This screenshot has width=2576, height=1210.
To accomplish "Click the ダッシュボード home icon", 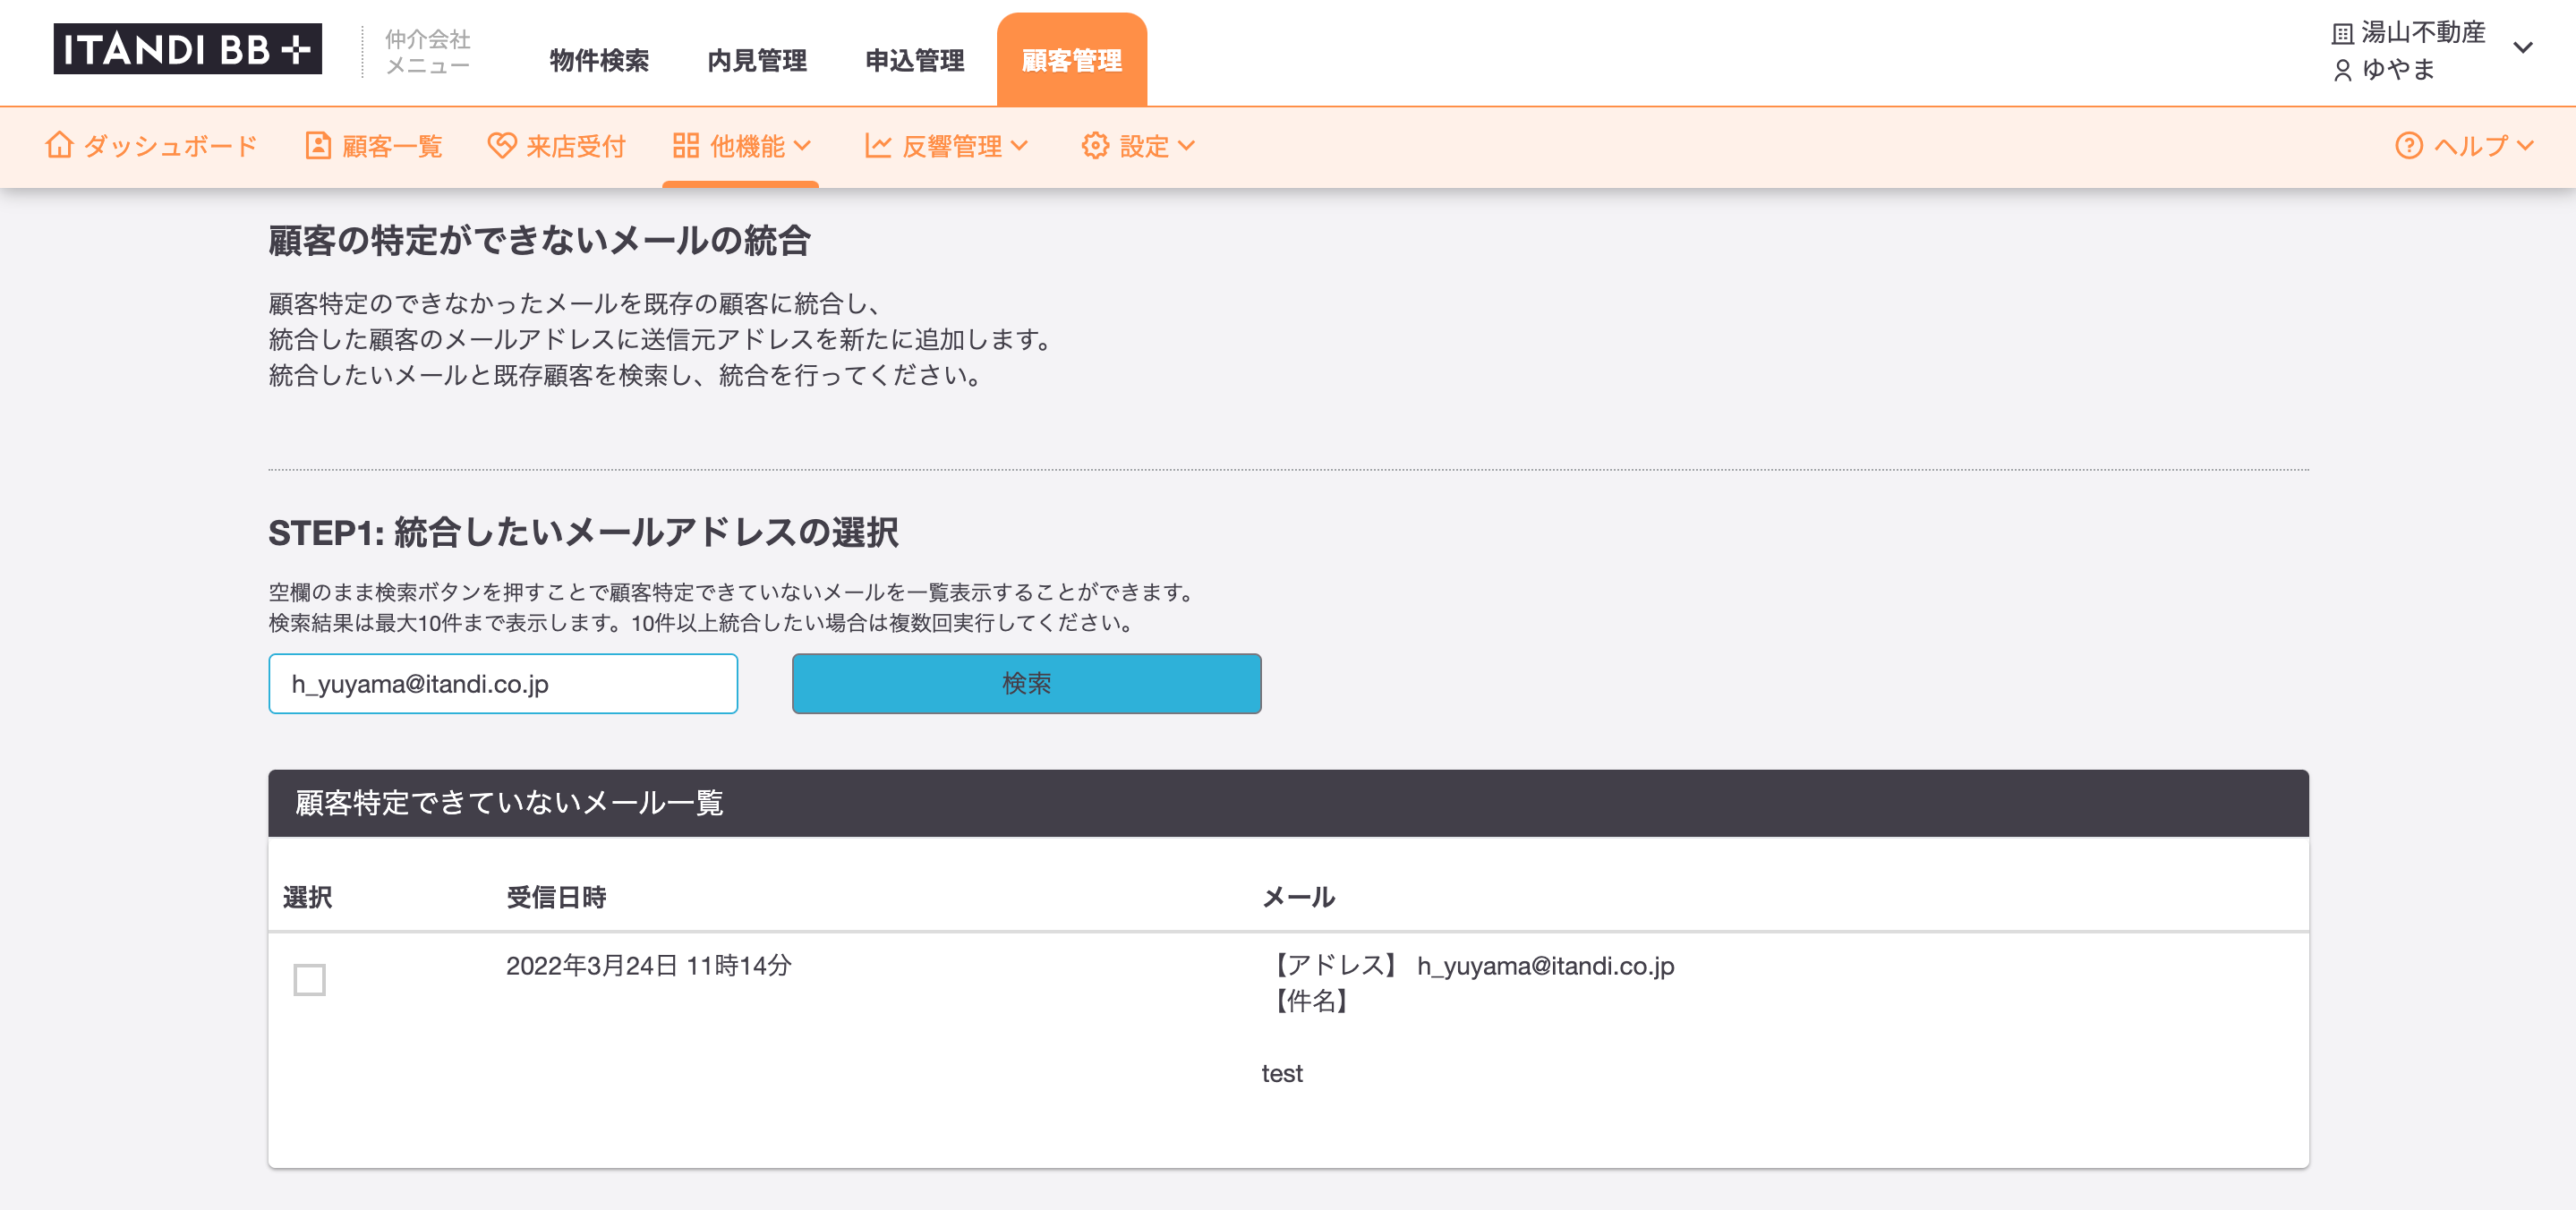I will pos(59,145).
